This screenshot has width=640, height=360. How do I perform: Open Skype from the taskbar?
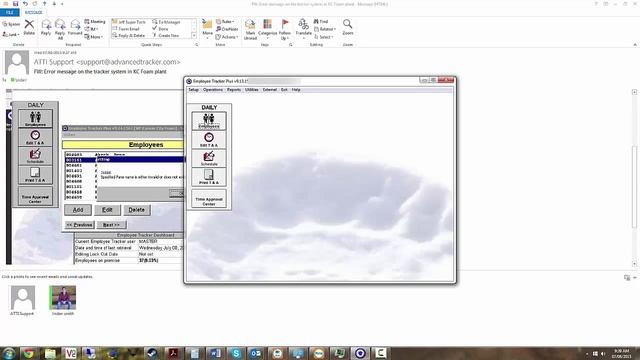(x=236, y=353)
